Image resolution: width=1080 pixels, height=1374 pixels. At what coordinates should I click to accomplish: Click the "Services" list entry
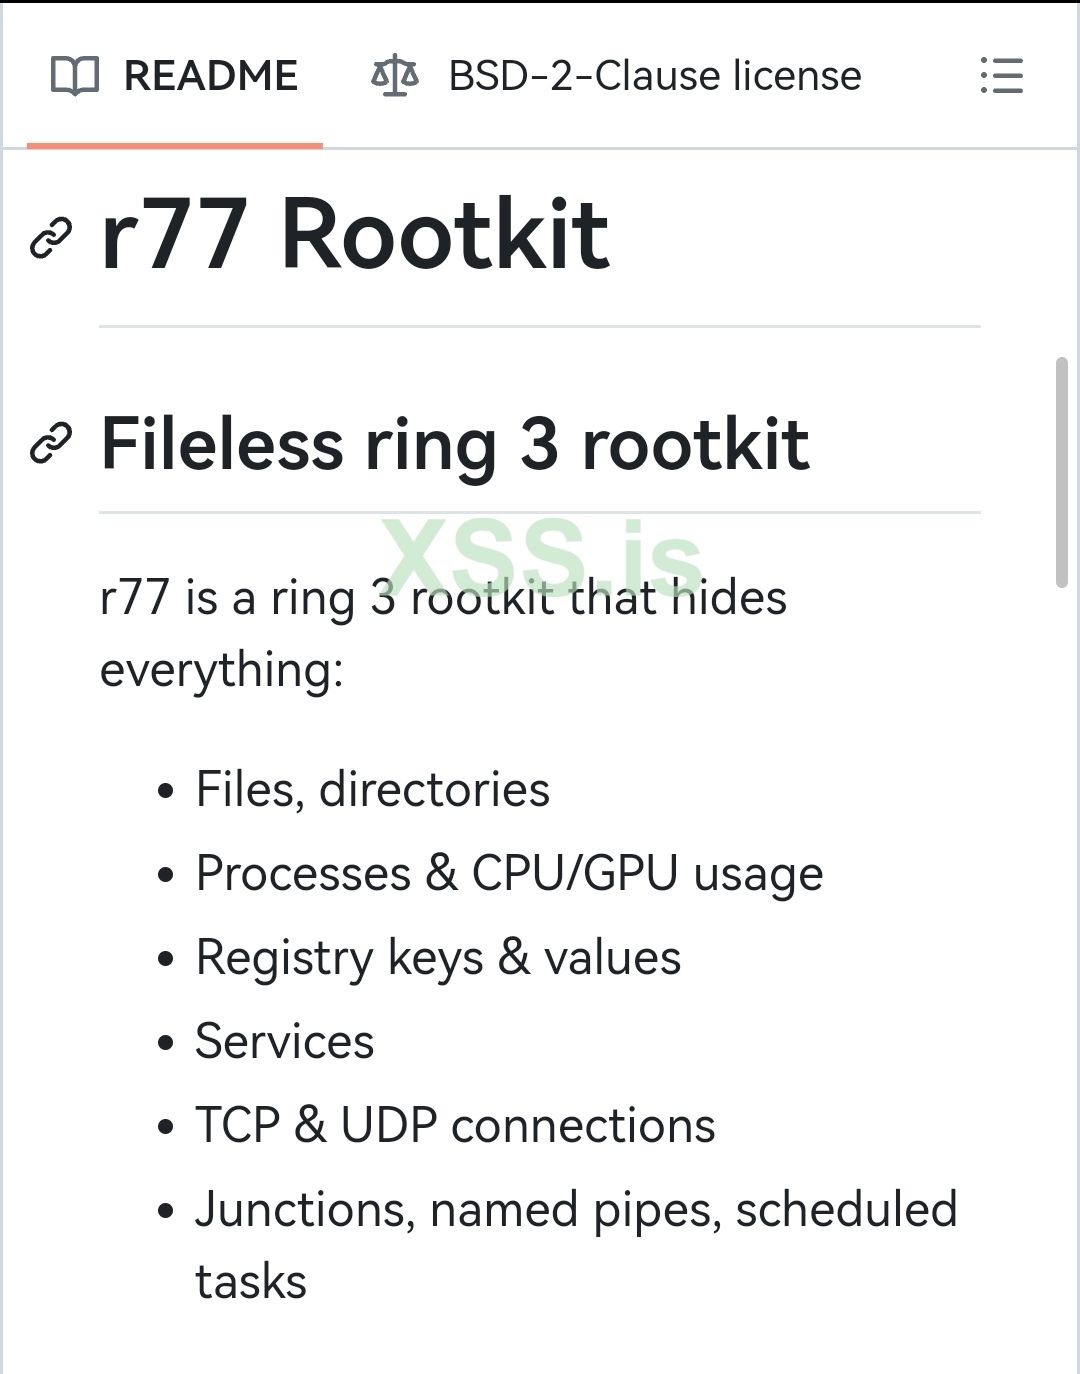point(285,1041)
